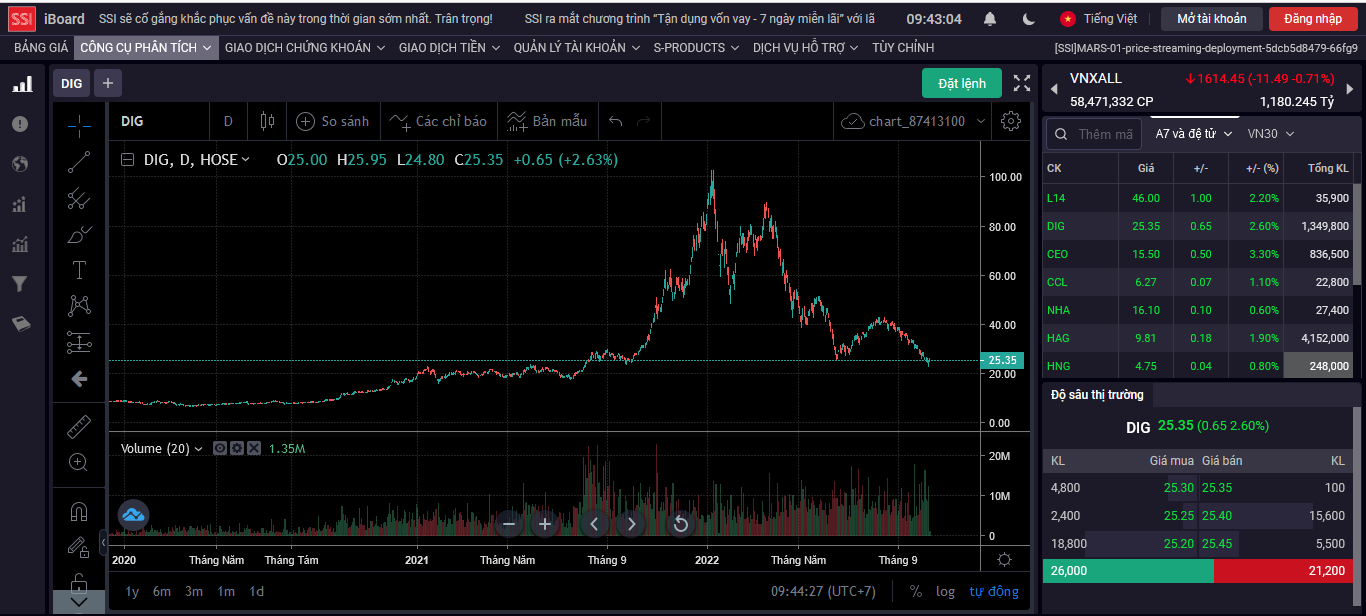Open the book guide sidebar icon
The height and width of the screenshot is (616, 1366).
tap(20, 324)
